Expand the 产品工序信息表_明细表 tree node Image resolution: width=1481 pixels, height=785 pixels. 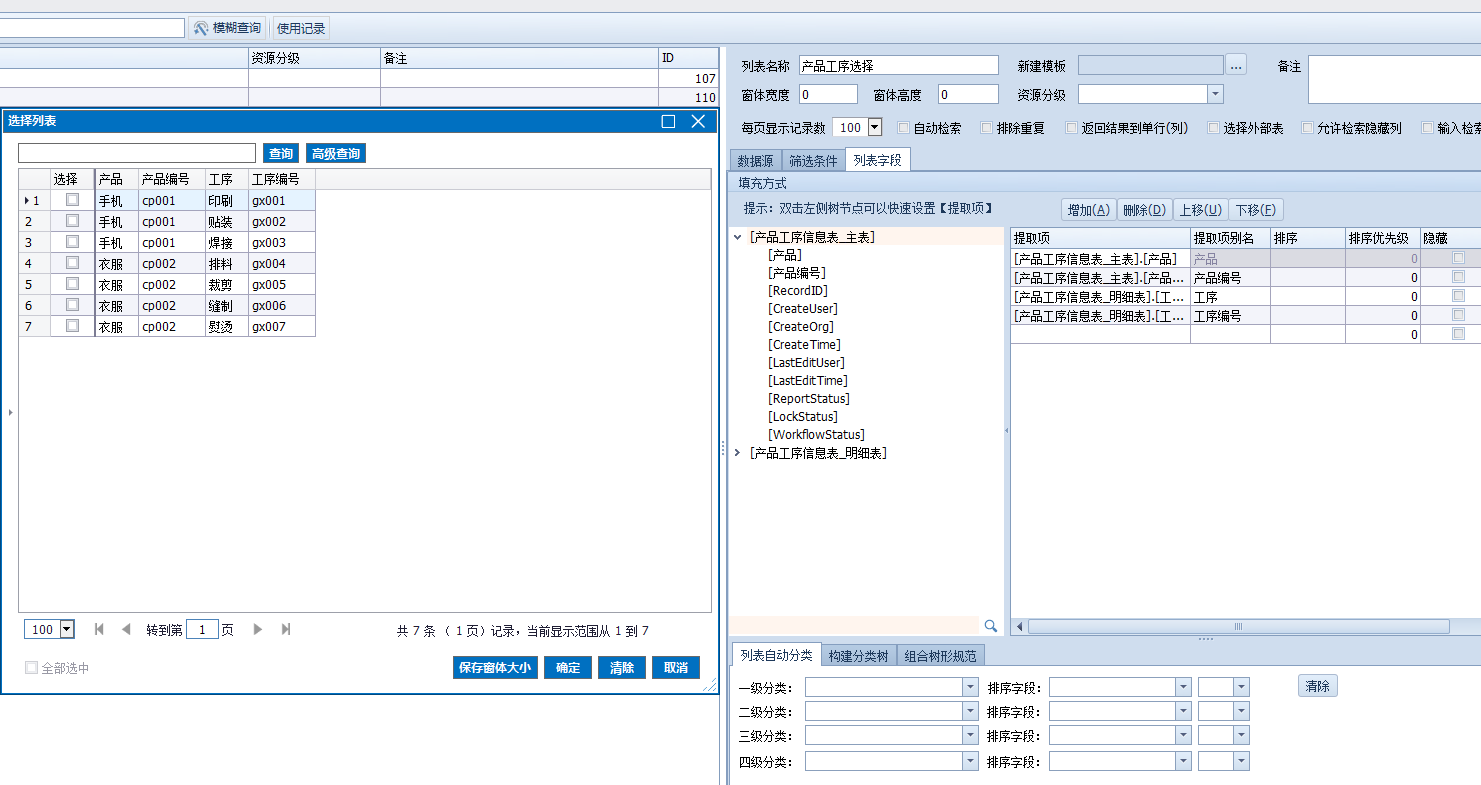[x=739, y=453]
